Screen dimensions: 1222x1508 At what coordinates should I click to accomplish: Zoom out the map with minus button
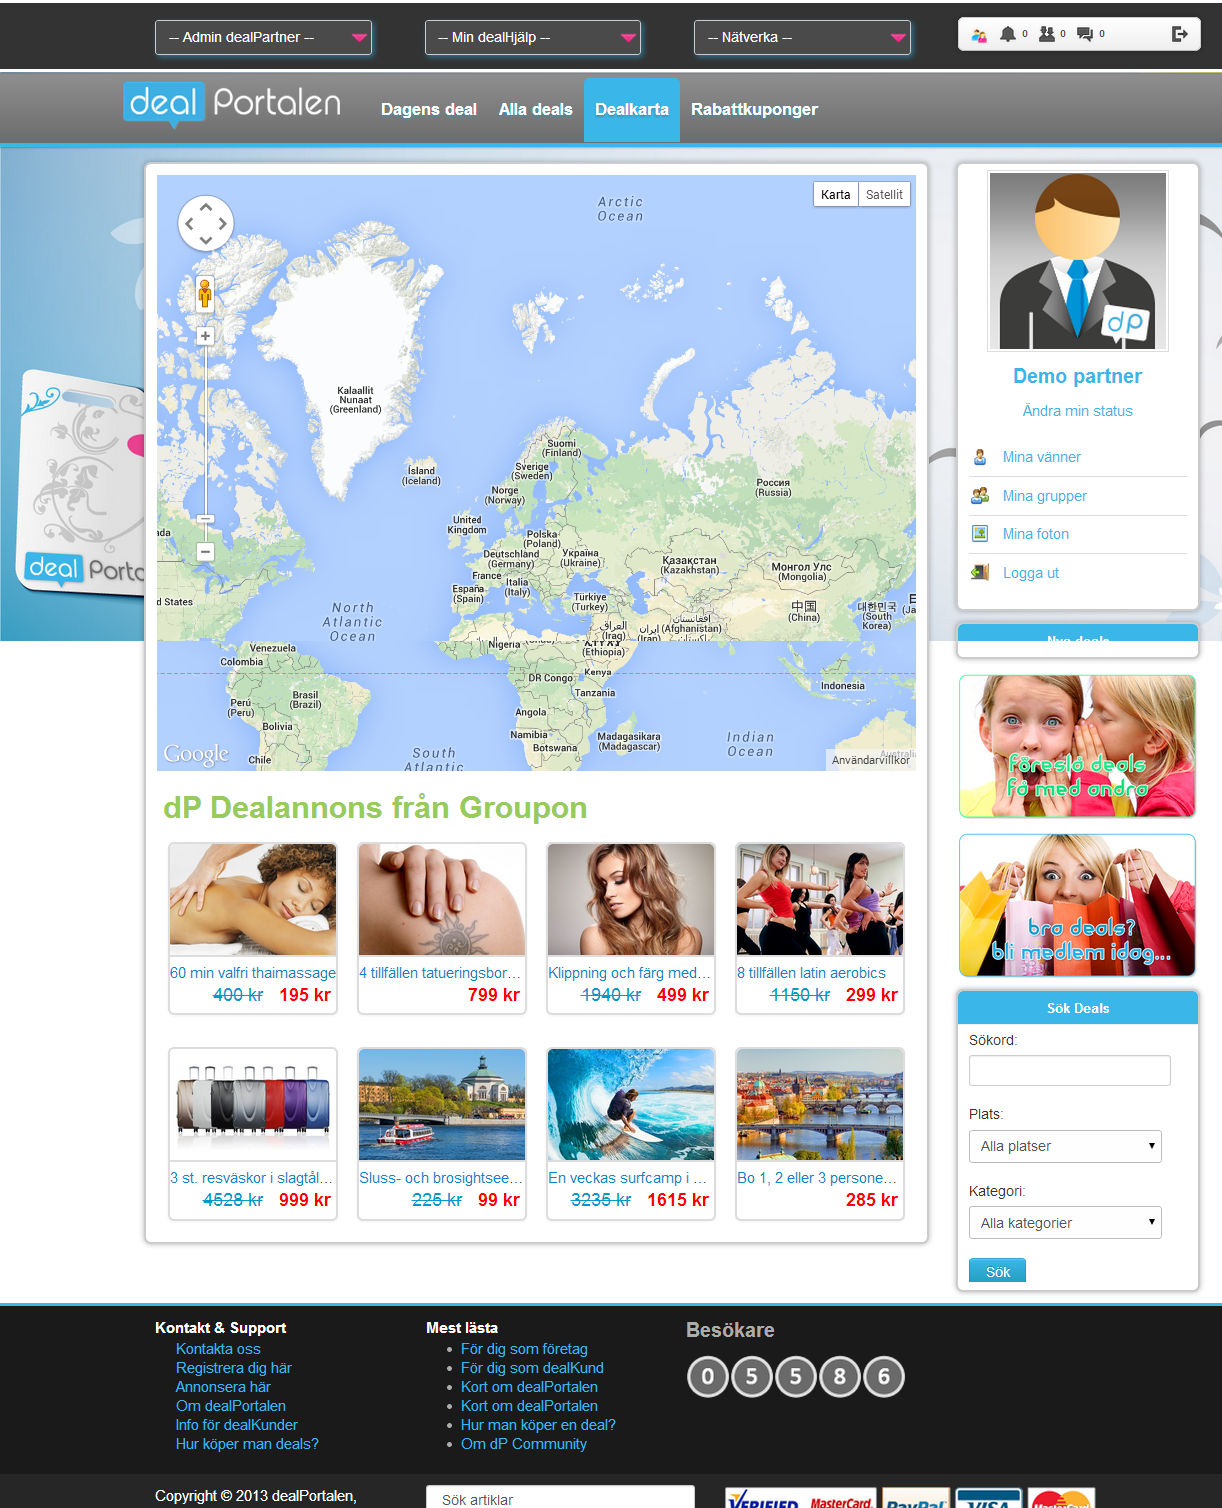pyautogui.click(x=205, y=551)
